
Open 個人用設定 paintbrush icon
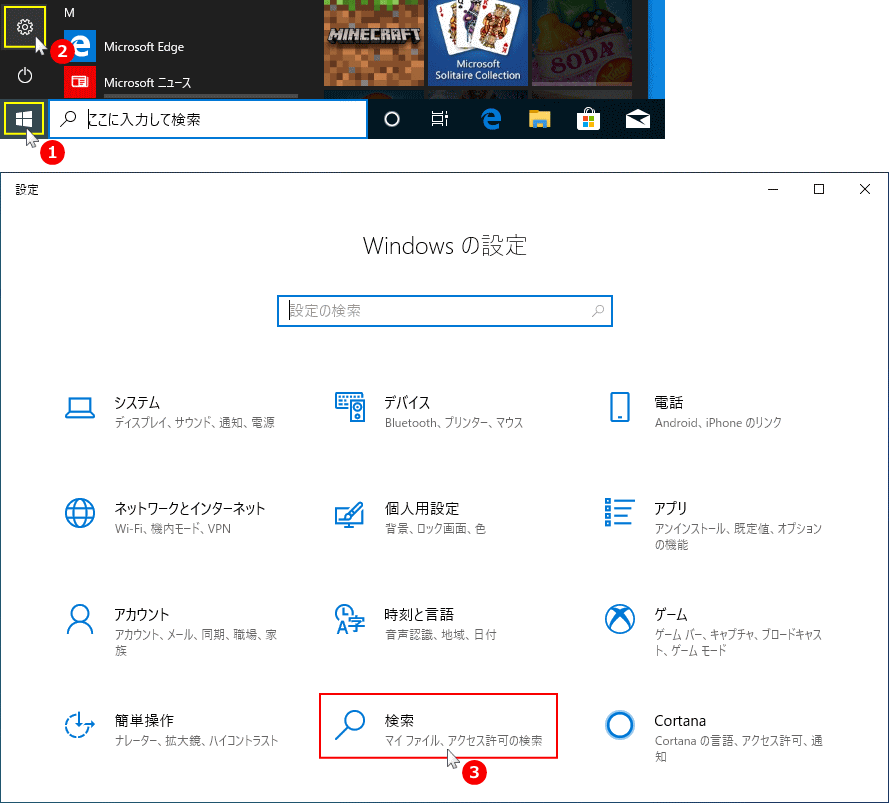[350, 514]
